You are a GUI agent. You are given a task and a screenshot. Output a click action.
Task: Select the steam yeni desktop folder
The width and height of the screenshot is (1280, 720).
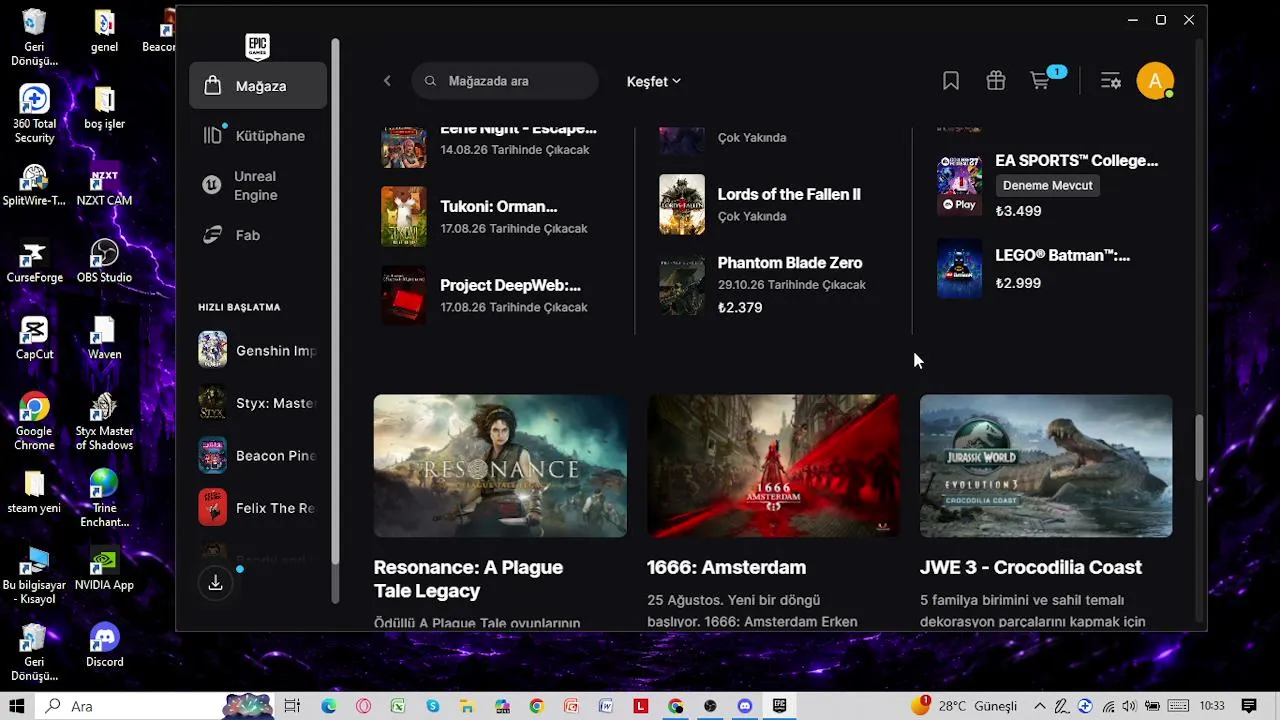[x=35, y=491]
